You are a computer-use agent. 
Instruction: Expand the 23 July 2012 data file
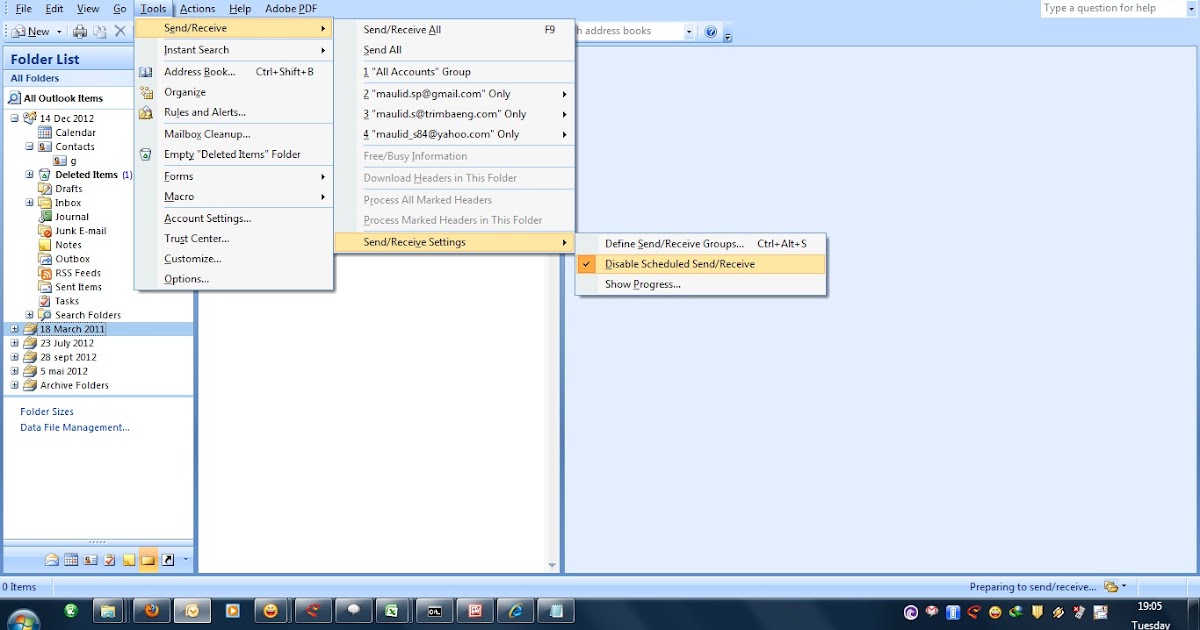[x=14, y=343]
